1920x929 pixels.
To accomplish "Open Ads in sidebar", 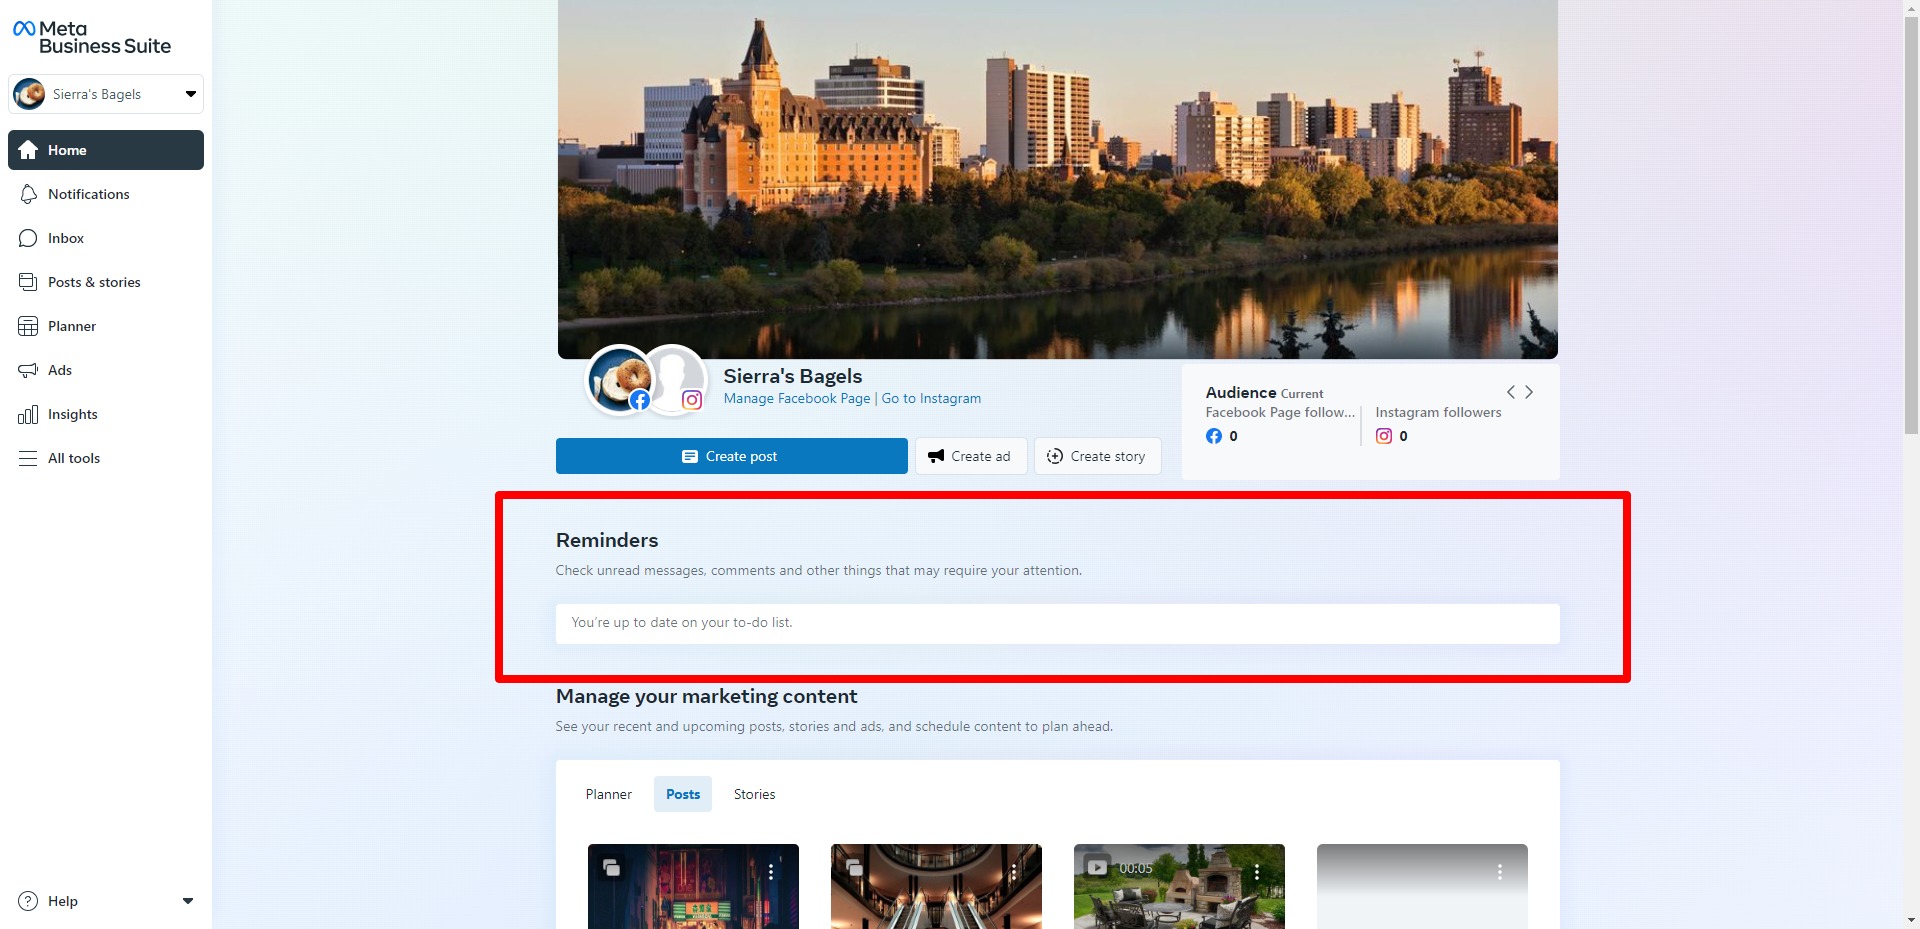I will (x=106, y=370).
